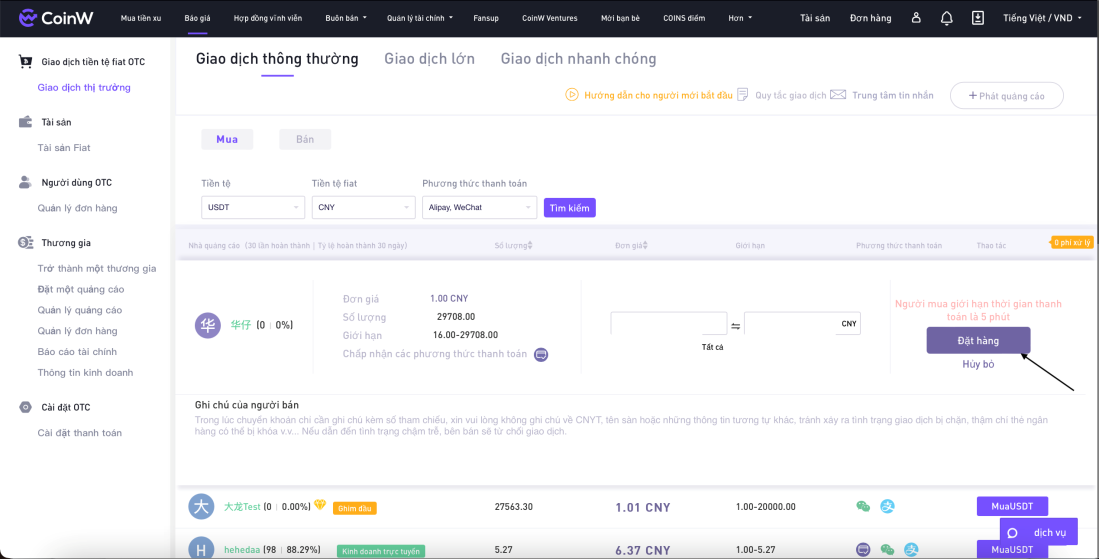Open the Tiền tệ fiat CNY dropdown
The image size is (1099, 559).
pos(364,207)
